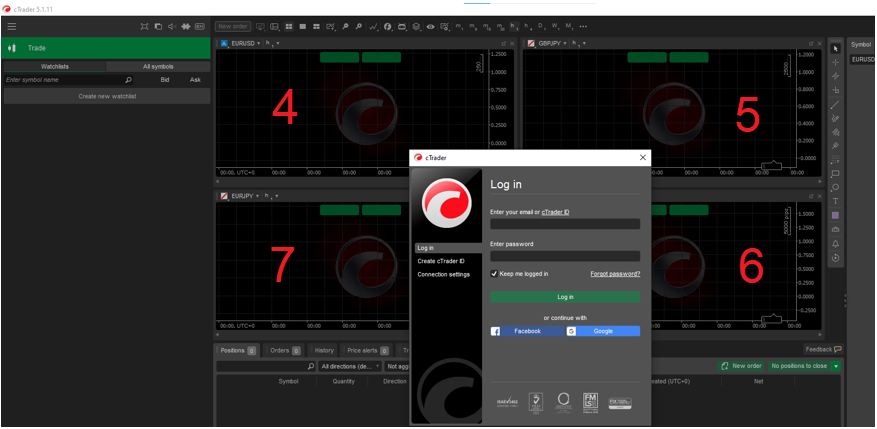Image resolution: width=877 pixels, height=429 pixels.
Task: Open the alert bell tool
Action: click(x=836, y=244)
